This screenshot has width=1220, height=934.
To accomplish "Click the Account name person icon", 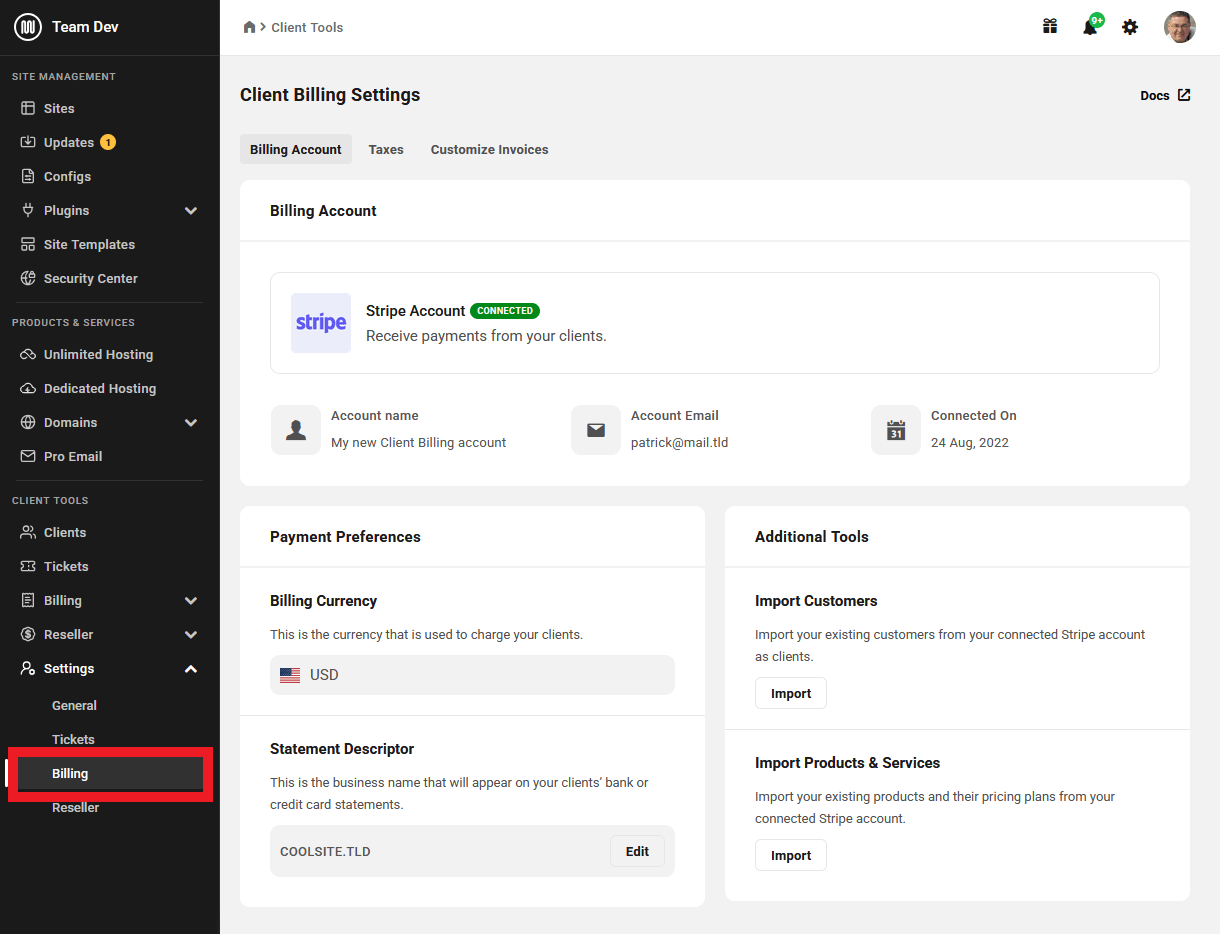I will [296, 430].
